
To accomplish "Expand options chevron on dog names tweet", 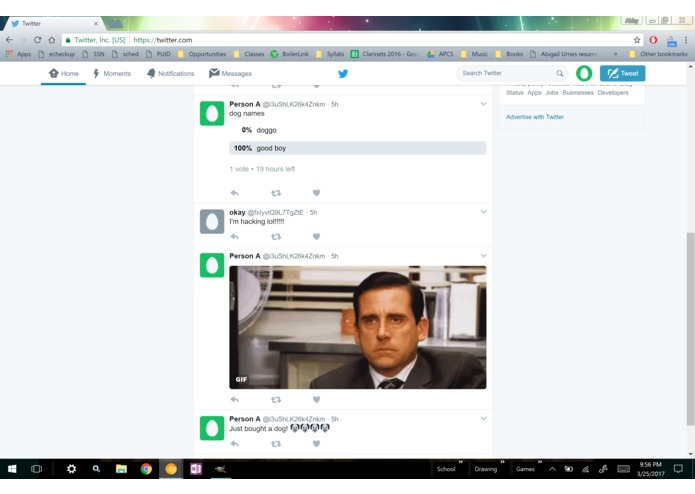I will coord(483,104).
